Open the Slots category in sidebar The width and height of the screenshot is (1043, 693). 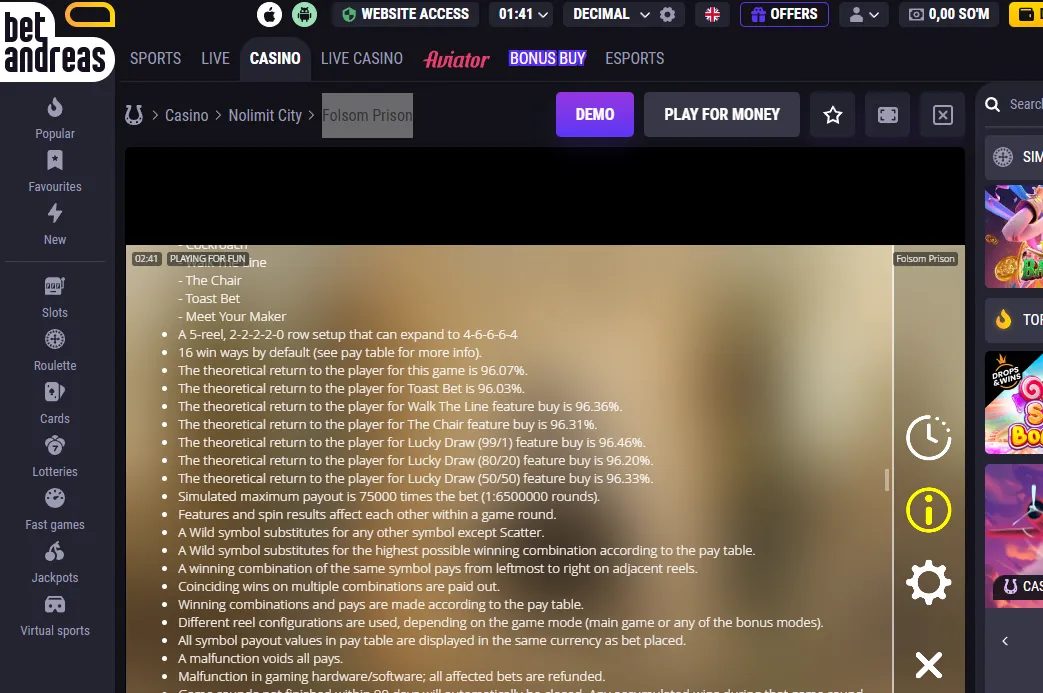point(55,298)
